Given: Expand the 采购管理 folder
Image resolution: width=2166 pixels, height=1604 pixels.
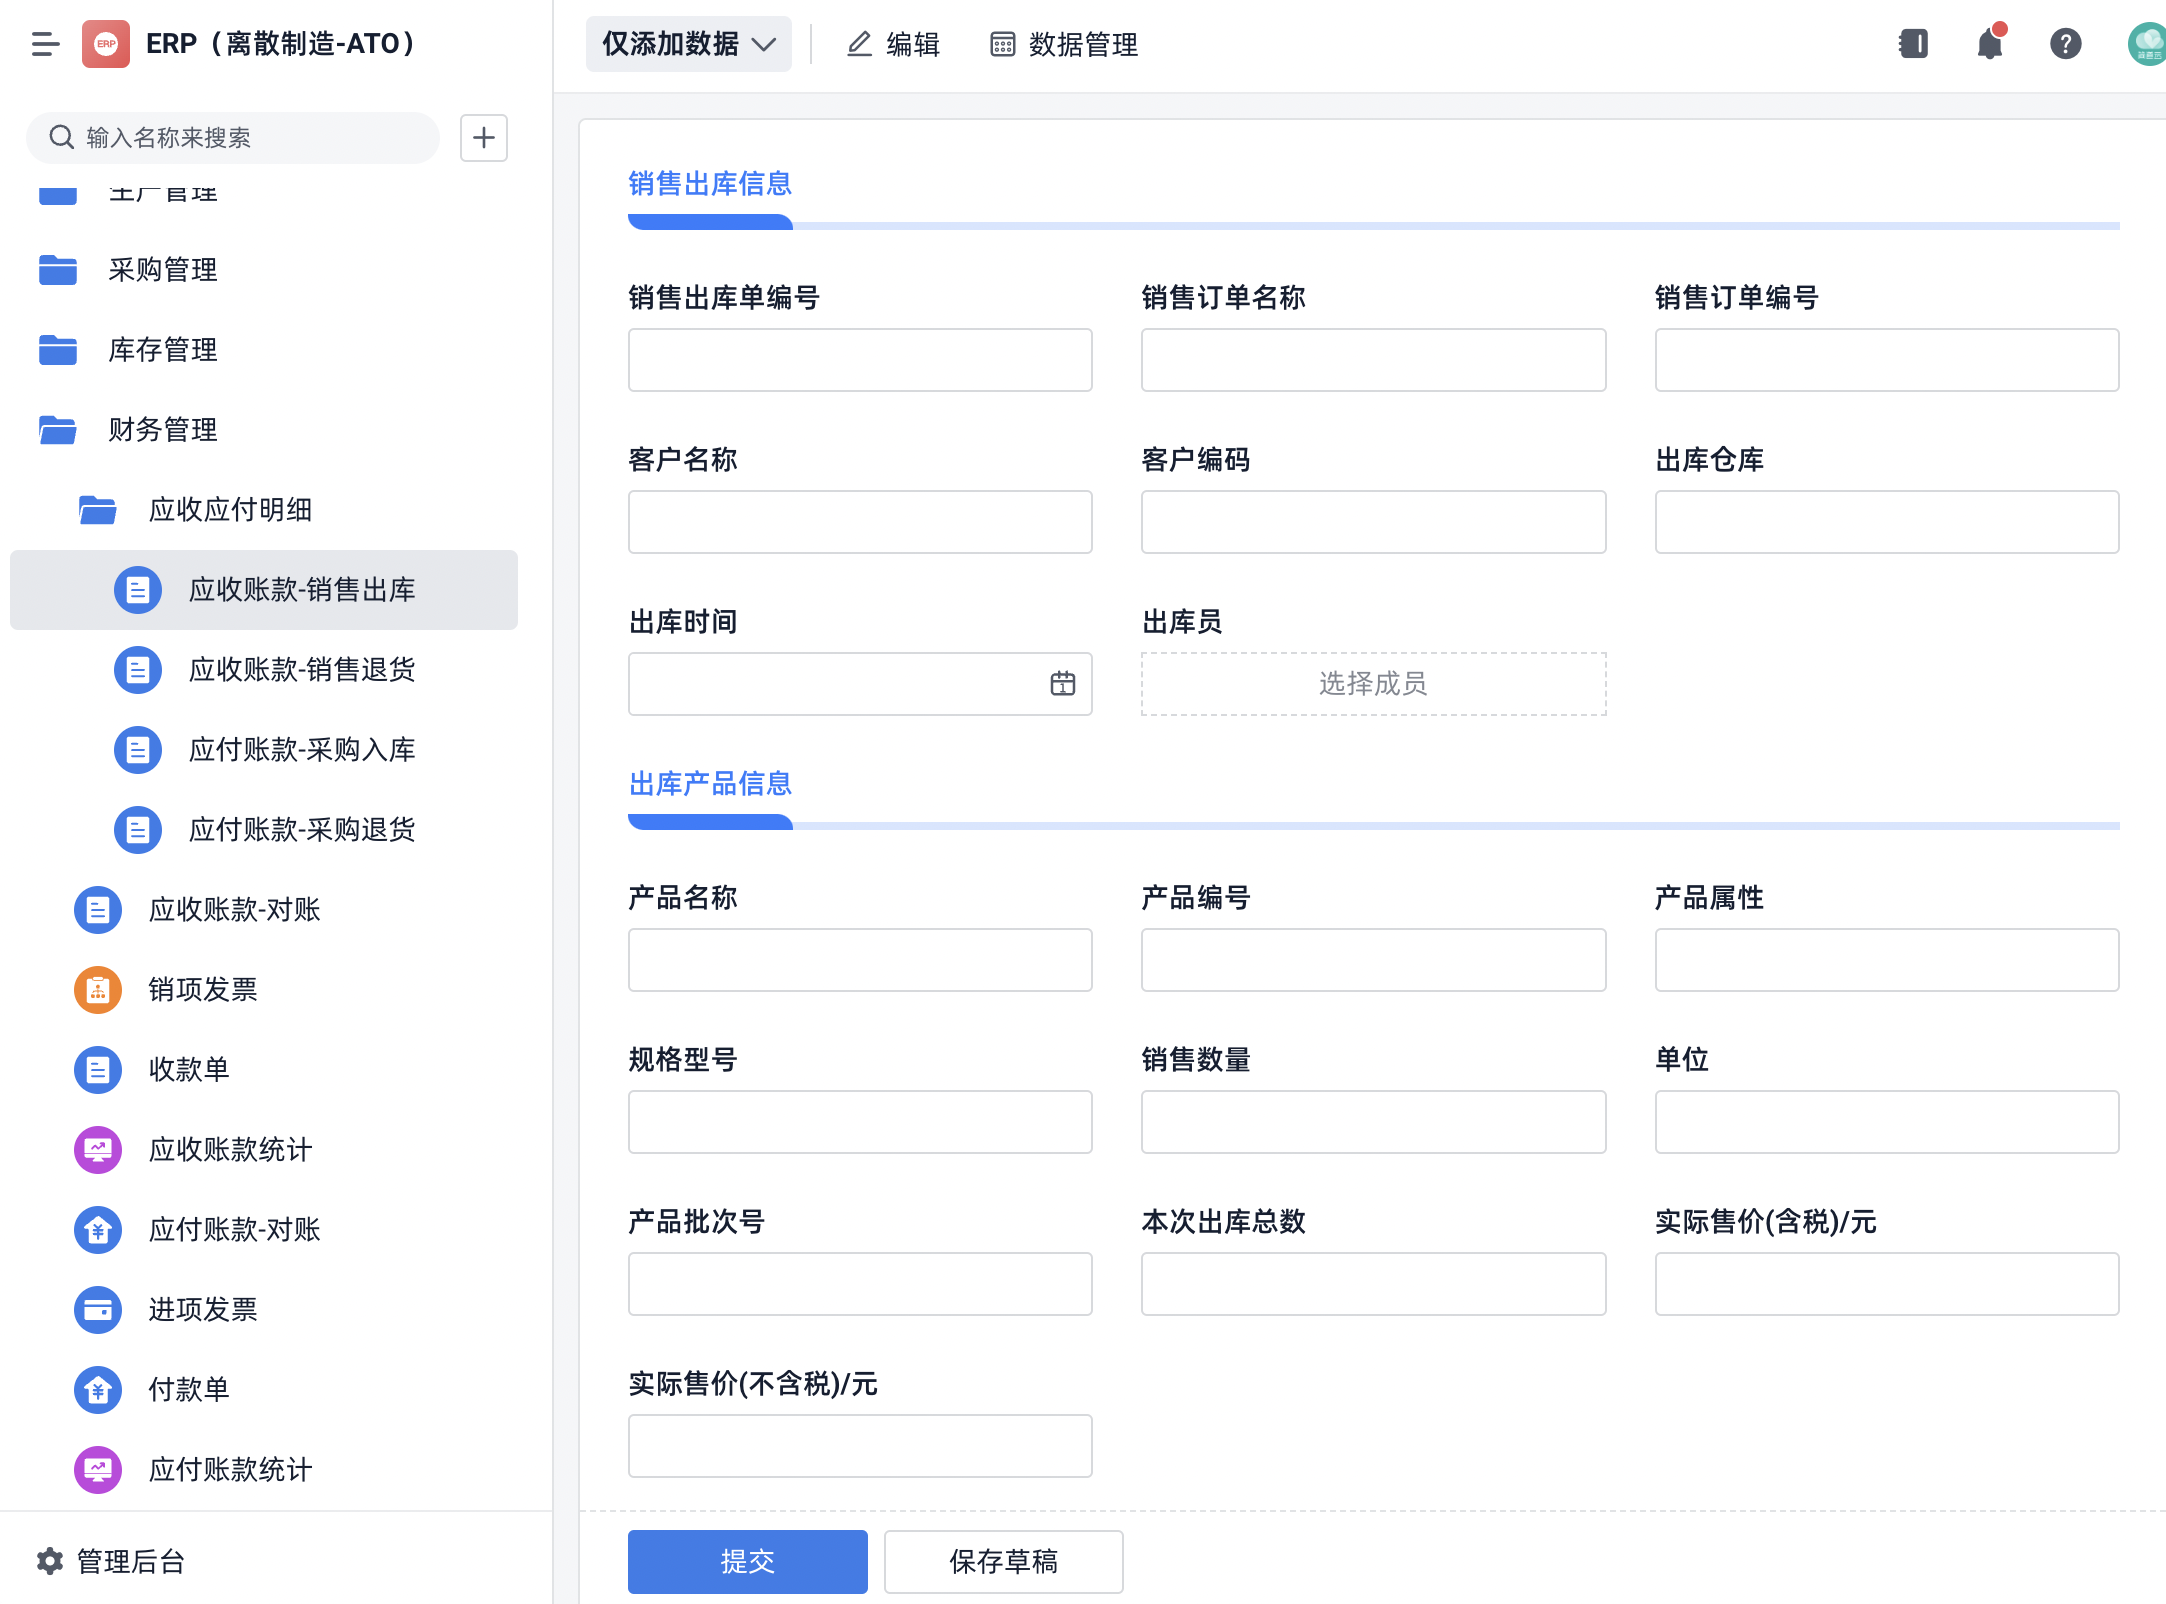Looking at the screenshot, I should [264, 270].
